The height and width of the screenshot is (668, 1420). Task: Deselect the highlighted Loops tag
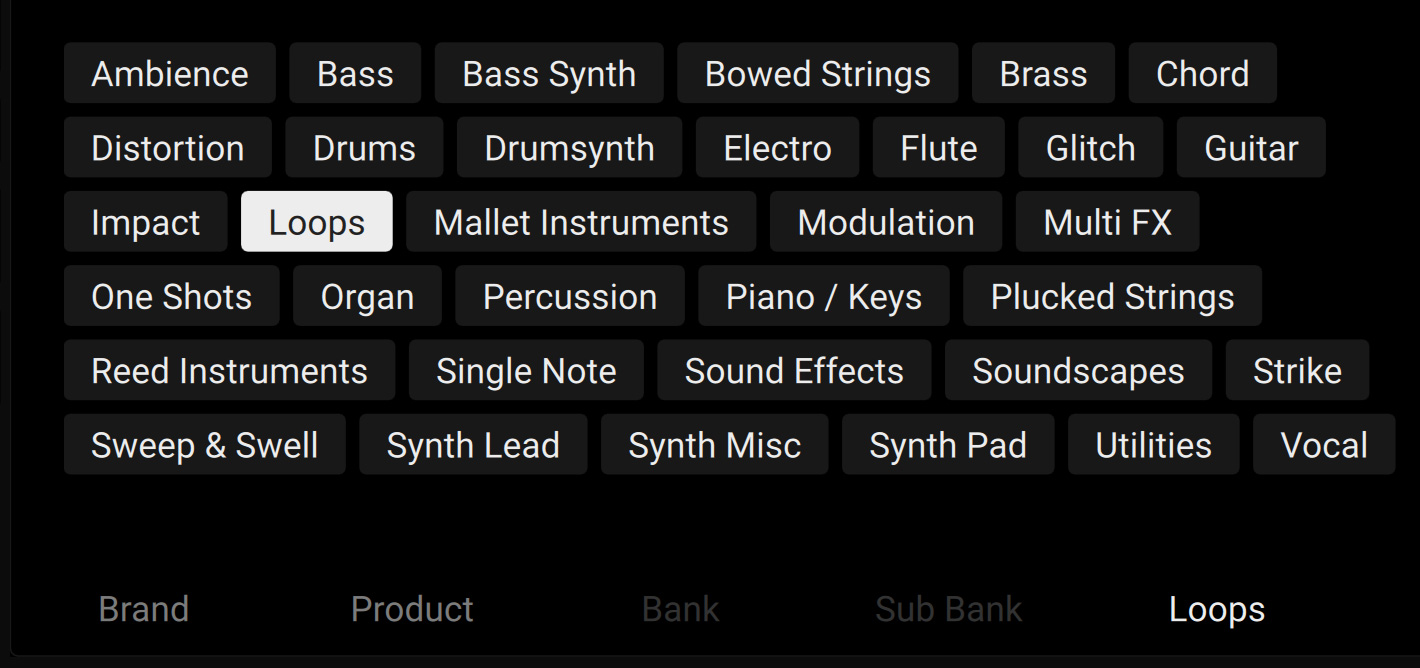316,222
